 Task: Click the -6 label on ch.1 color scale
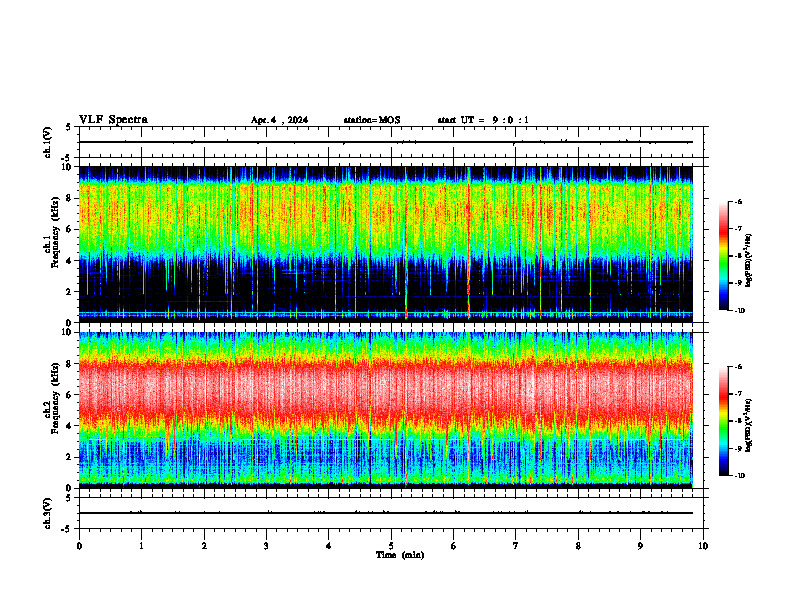coord(739,201)
